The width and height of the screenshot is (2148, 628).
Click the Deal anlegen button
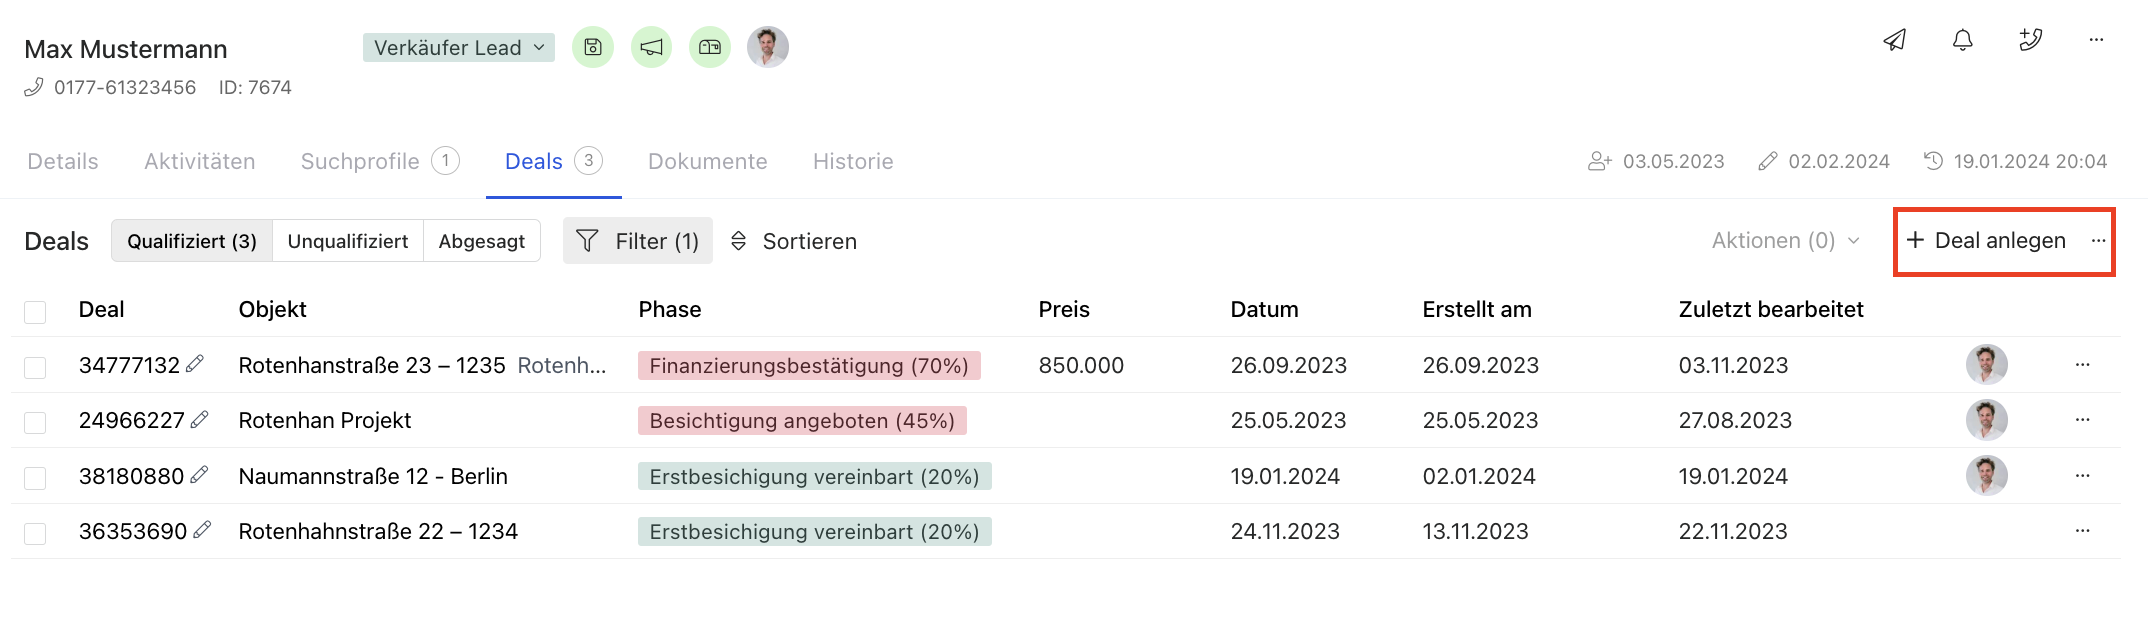pyautogui.click(x=1986, y=241)
